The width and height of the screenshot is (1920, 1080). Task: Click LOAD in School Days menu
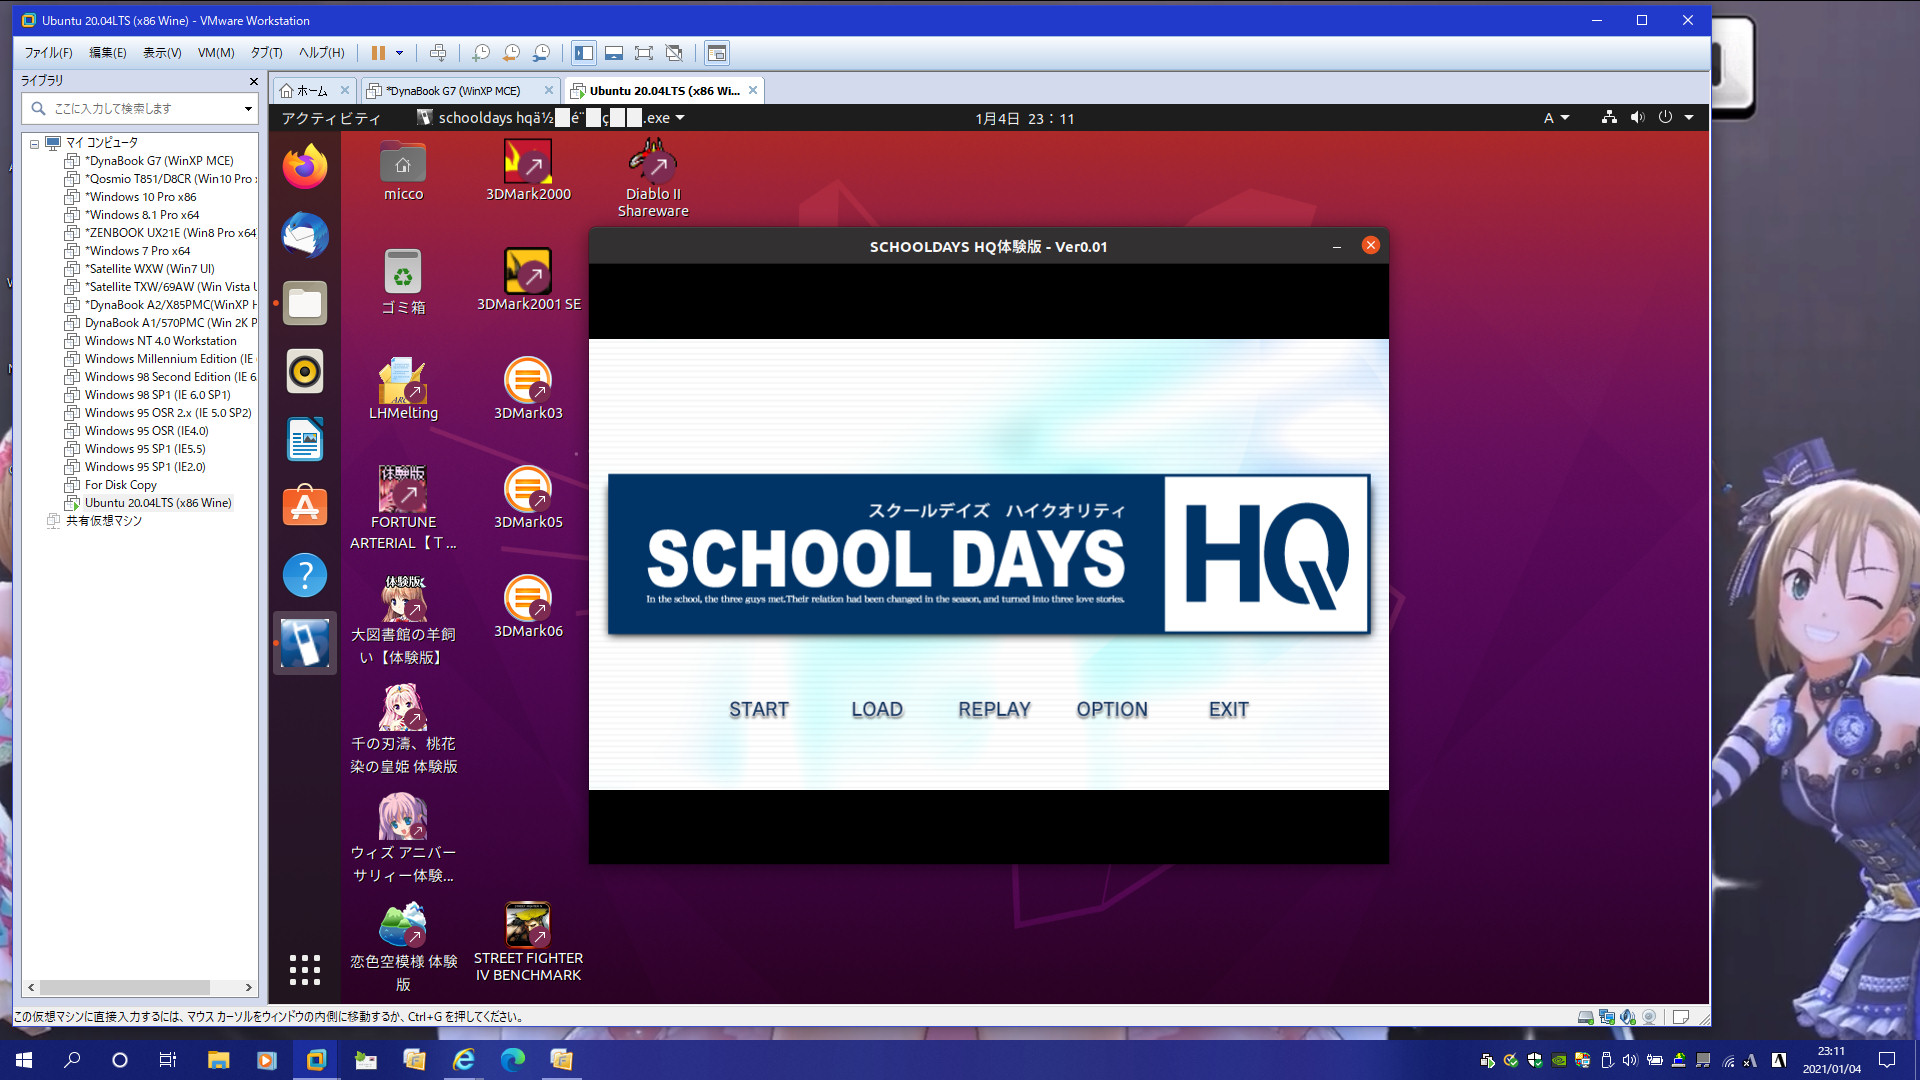[x=877, y=710]
